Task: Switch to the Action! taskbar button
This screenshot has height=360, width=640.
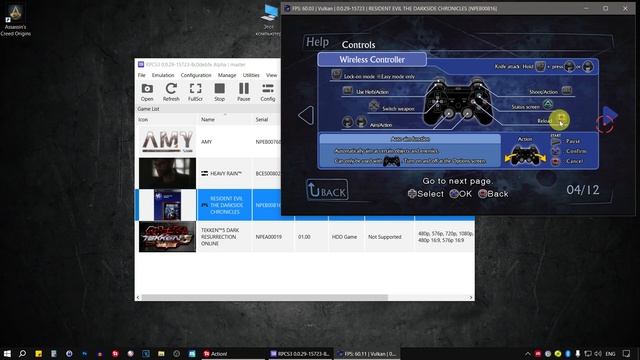Action: click(x=233, y=353)
